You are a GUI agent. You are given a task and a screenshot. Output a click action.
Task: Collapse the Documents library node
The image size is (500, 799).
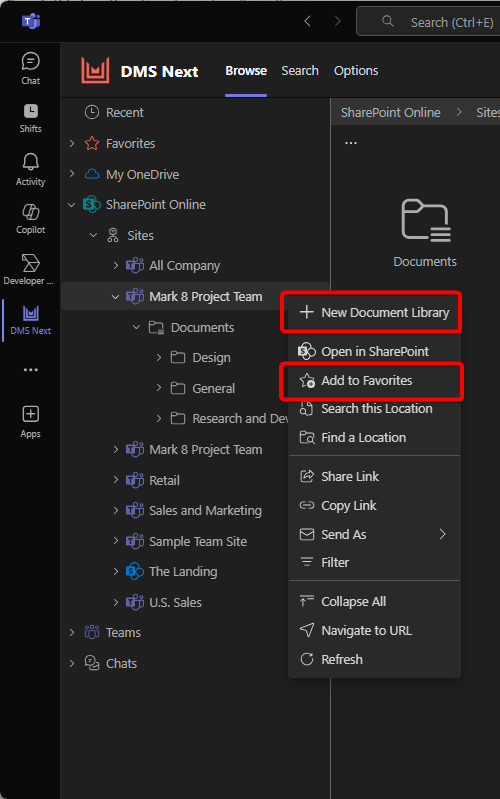(x=137, y=327)
